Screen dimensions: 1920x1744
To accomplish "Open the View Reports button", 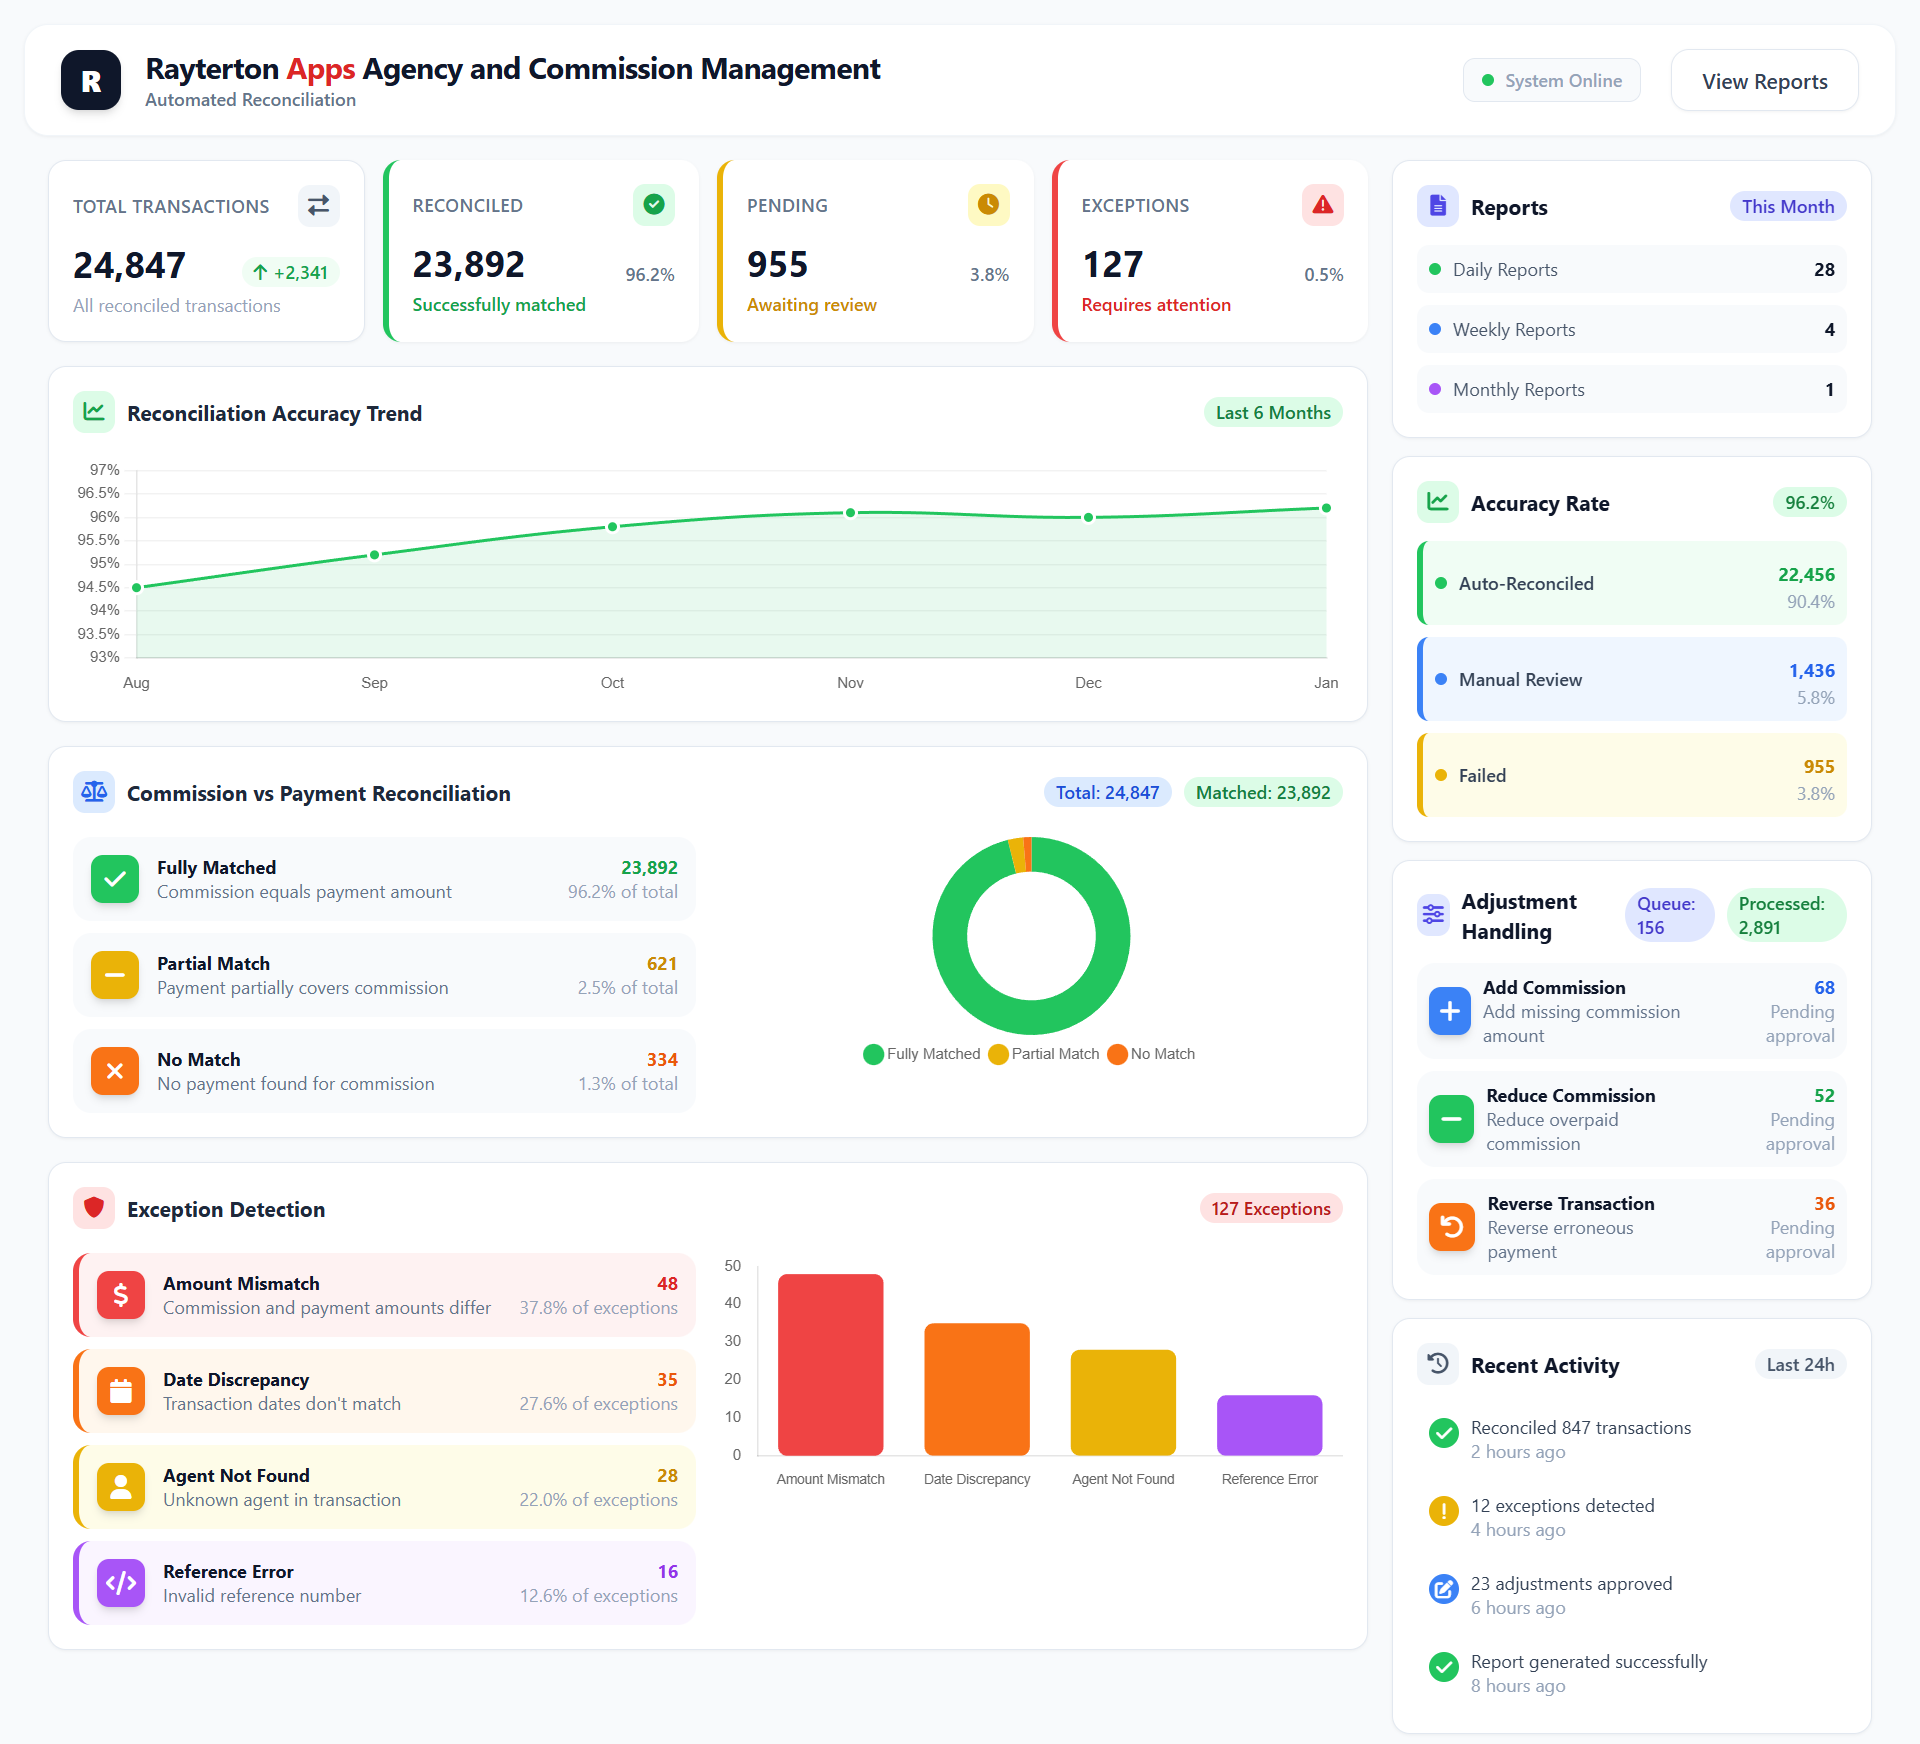I will [x=1764, y=81].
